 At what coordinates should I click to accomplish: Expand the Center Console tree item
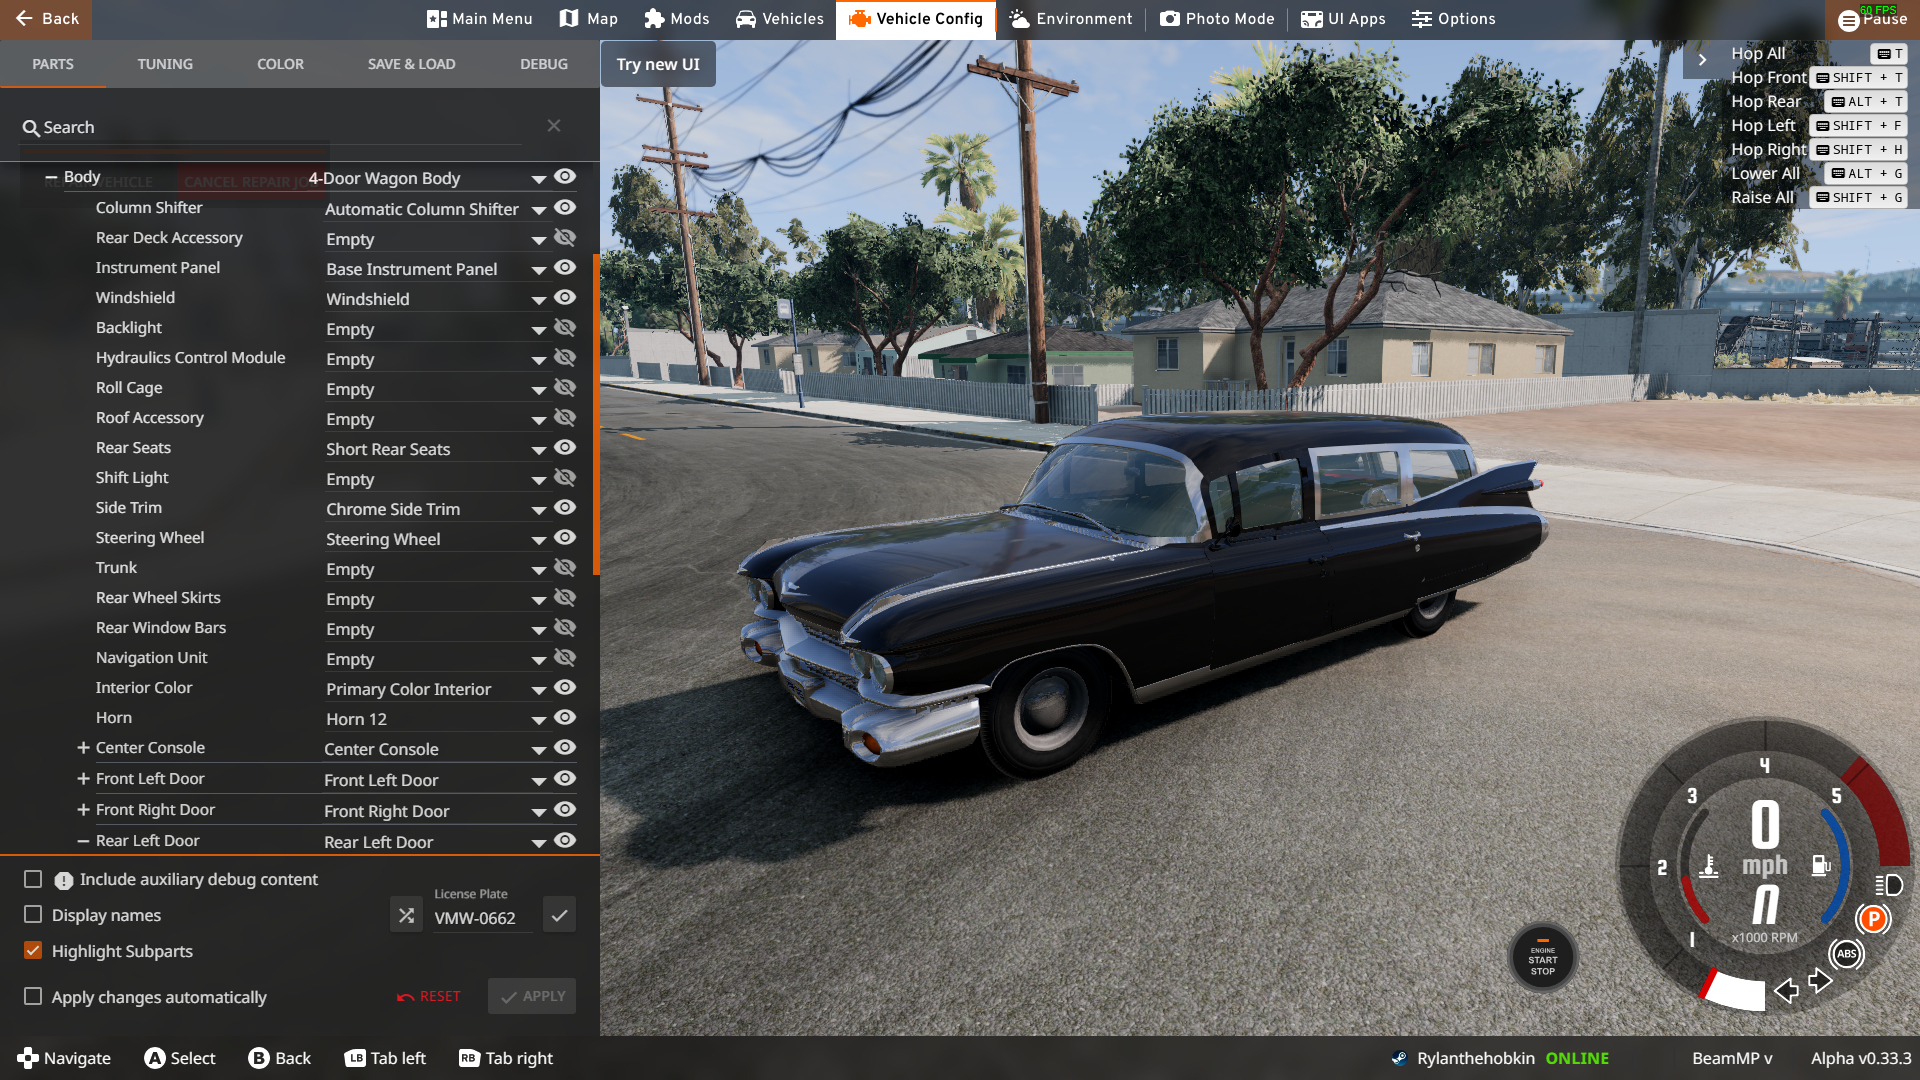[83, 748]
